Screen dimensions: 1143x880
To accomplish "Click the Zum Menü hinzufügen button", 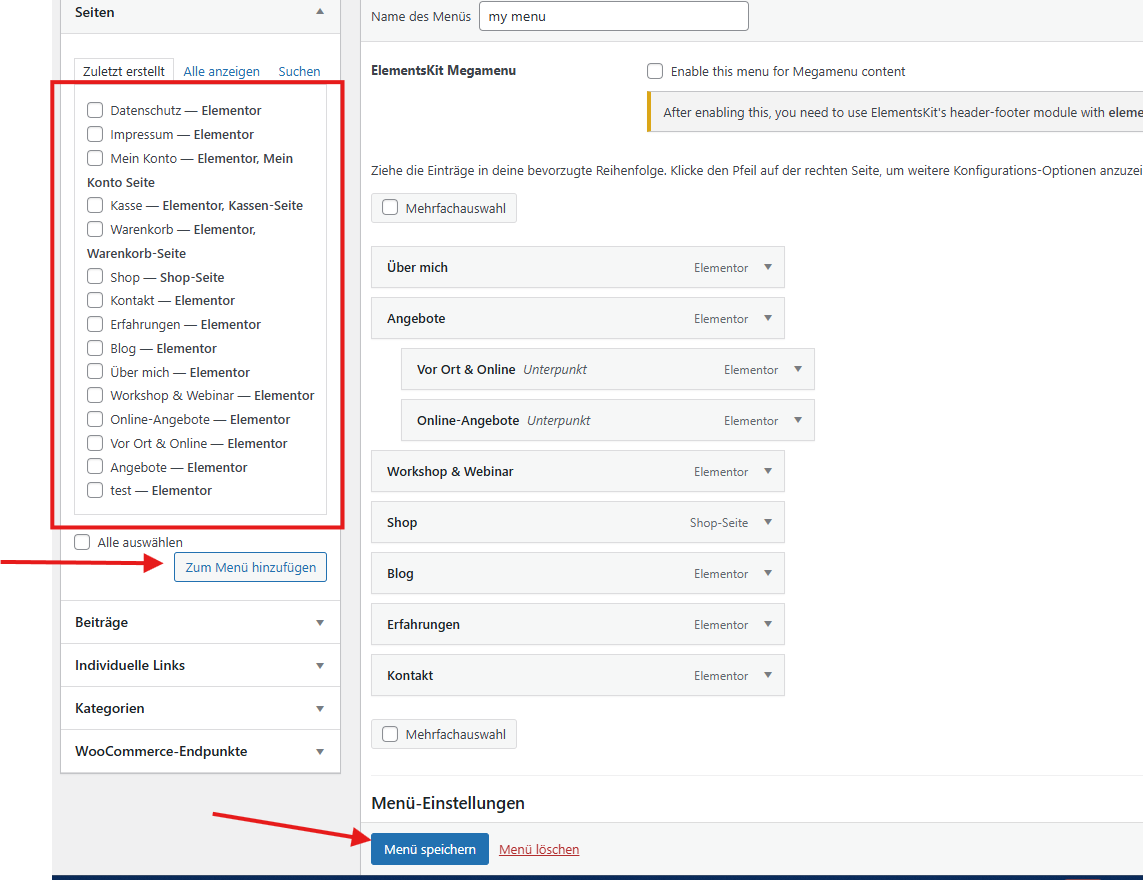I will (x=250, y=567).
